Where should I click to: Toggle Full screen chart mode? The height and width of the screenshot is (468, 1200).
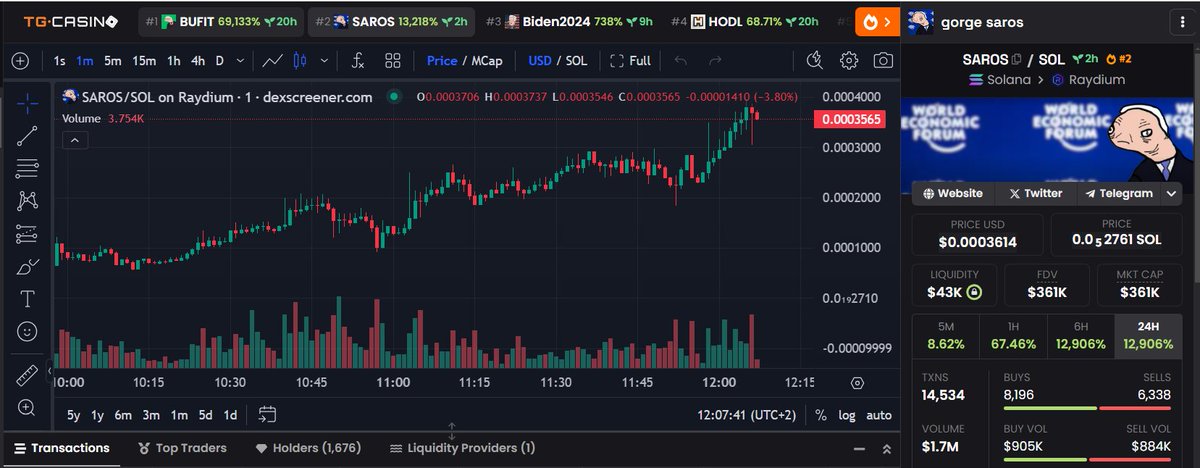point(631,61)
